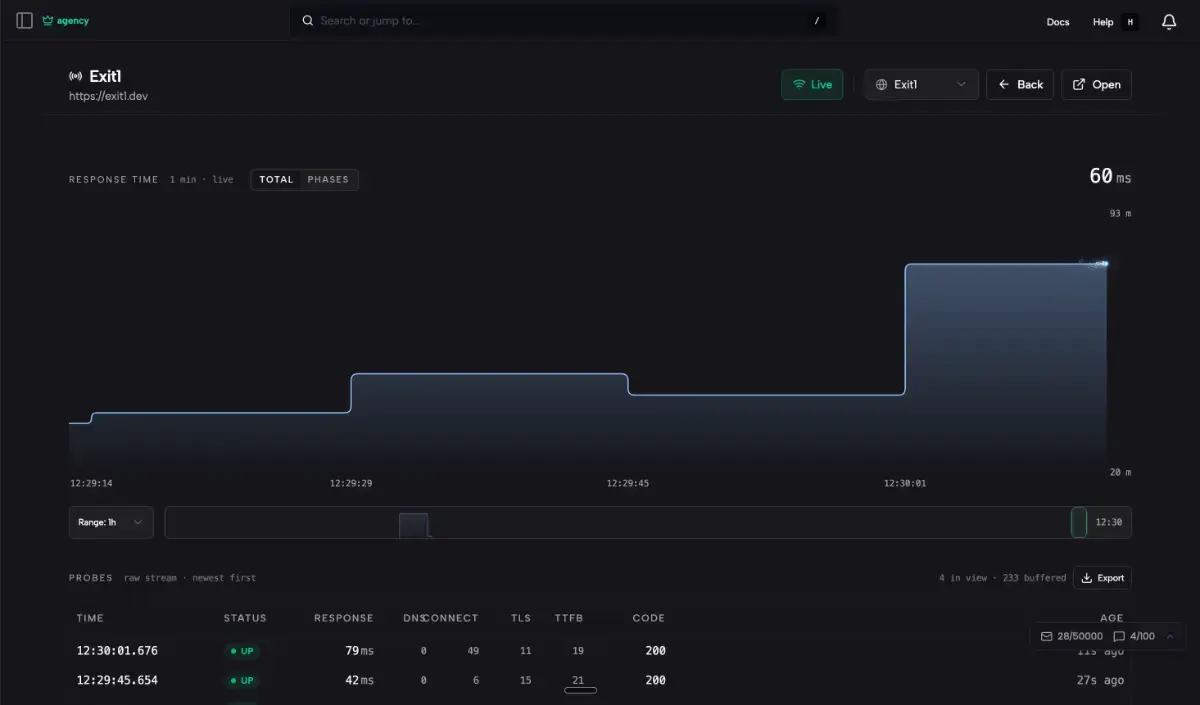This screenshot has width=1200, height=705.
Task: Click the RESPONSE column header
Action: [x=343, y=618]
